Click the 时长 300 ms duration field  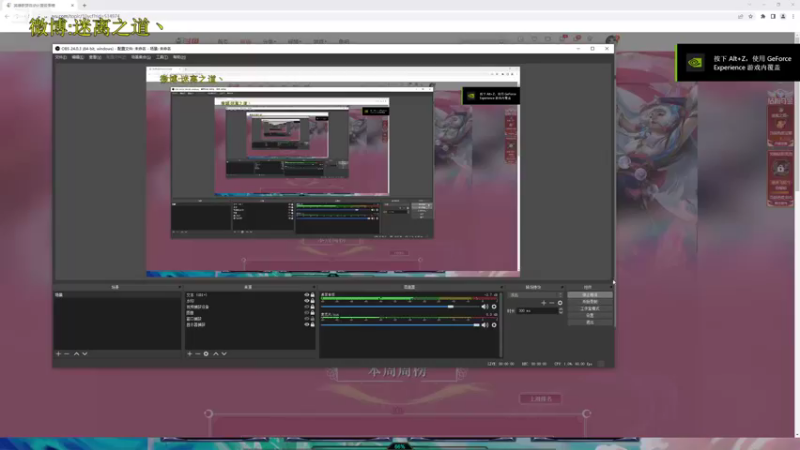pyautogui.click(x=537, y=311)
